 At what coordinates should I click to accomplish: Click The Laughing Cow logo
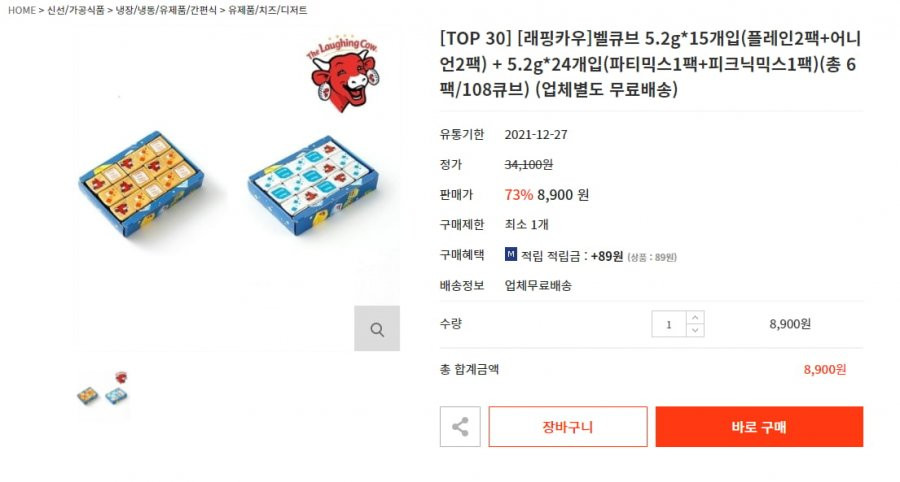(343, 72)
